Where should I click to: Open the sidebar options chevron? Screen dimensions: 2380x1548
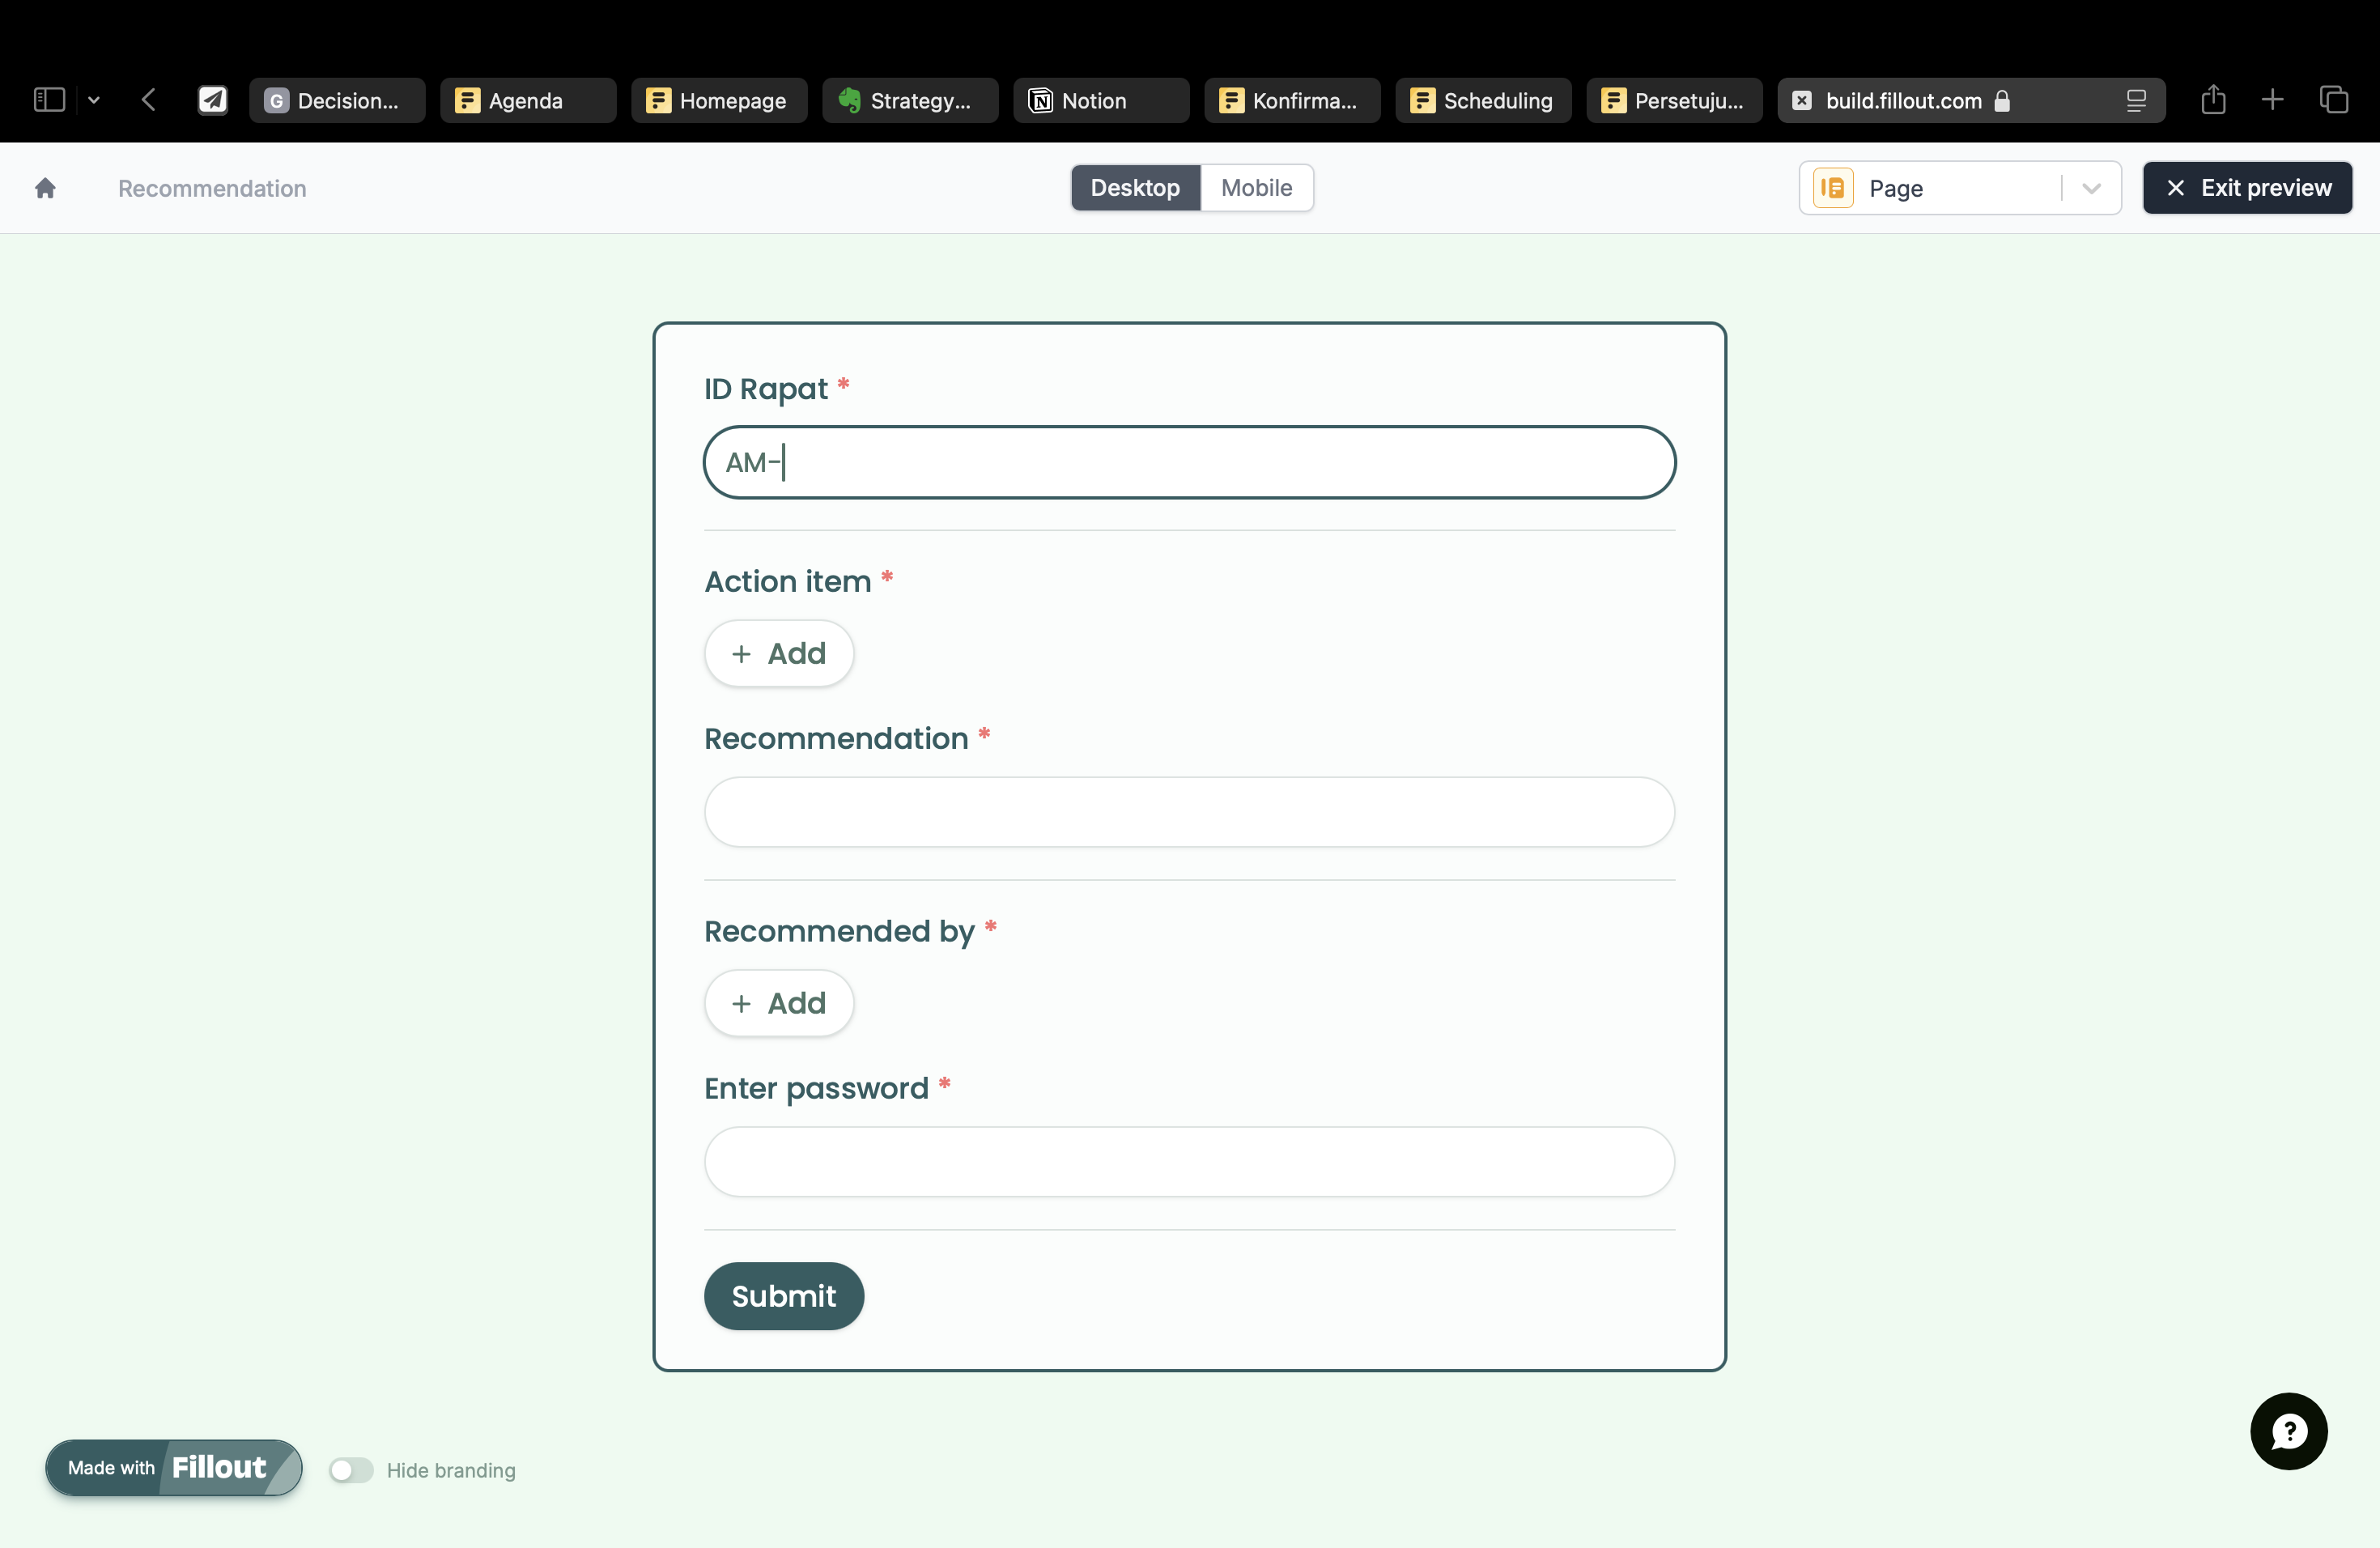coord(94,100)
